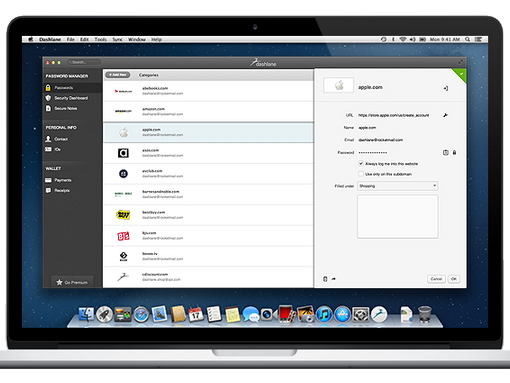Expand the Filed under Shopping dropdown
The height and width of the screenshot is (383, 510).
click(x=398, y=186)
